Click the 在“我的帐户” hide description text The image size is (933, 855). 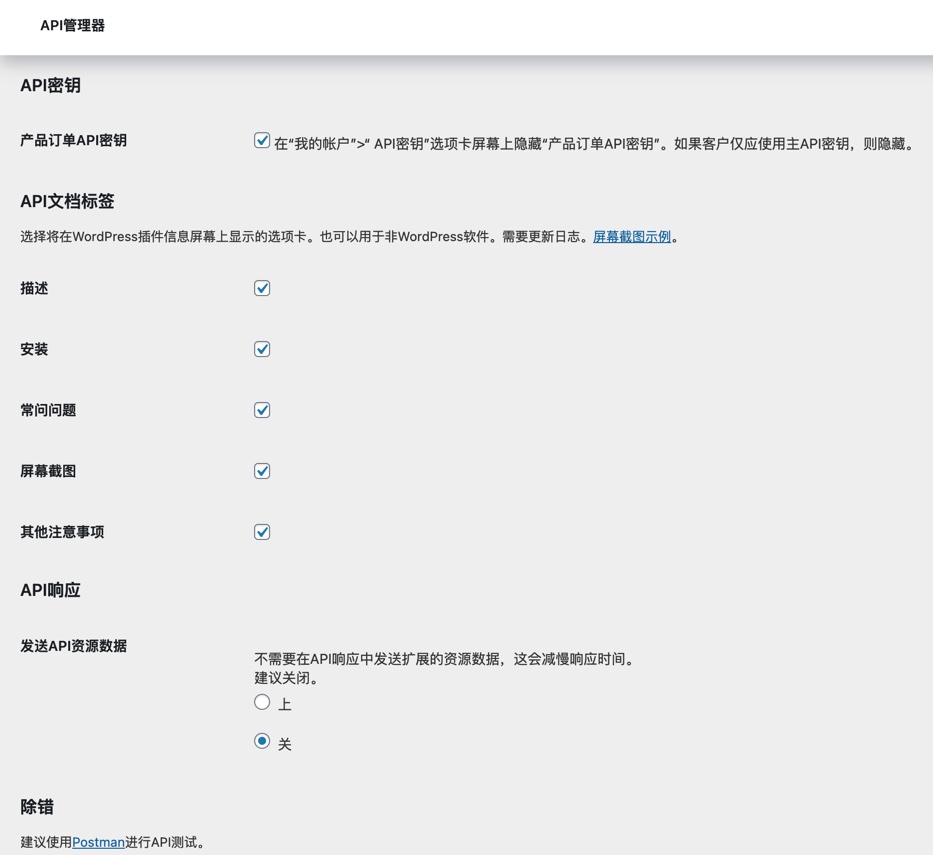(594, 144)
